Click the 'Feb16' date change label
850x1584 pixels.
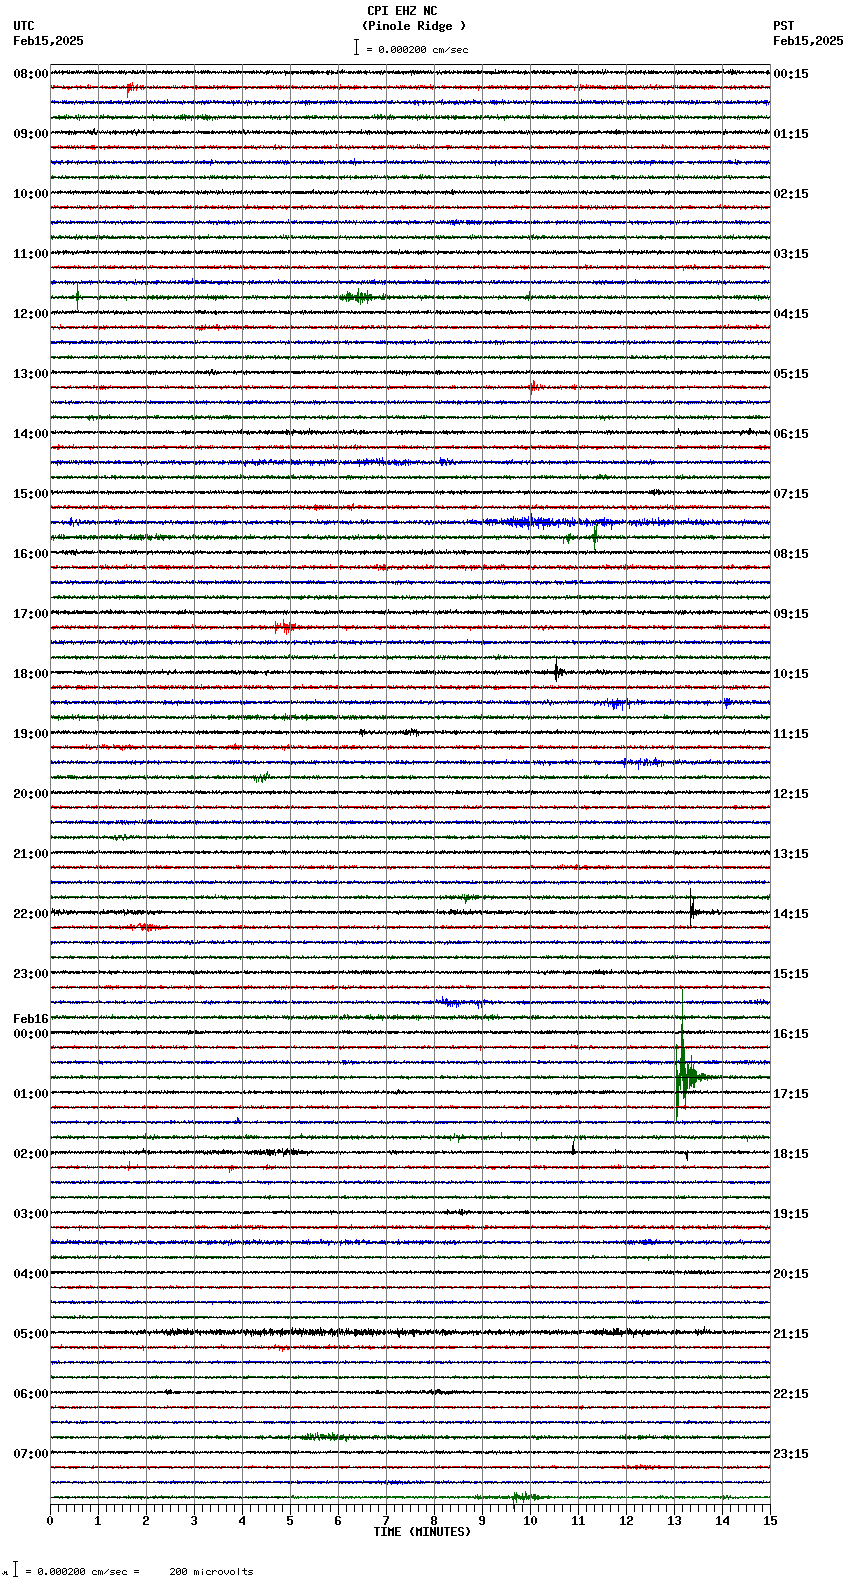[x=31, y=1019]
